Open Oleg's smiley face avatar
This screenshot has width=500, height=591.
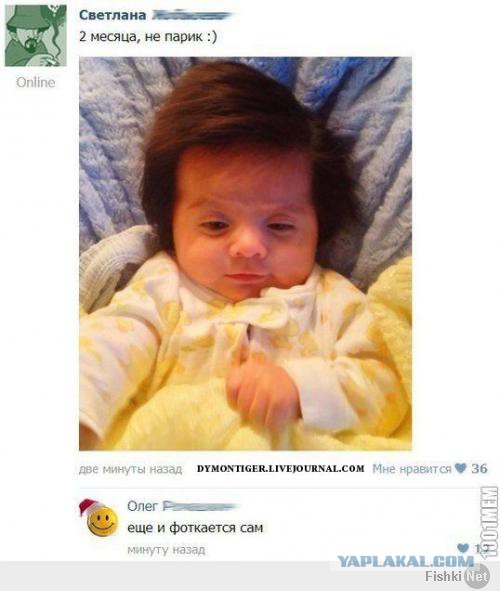[x=99, y=518]
